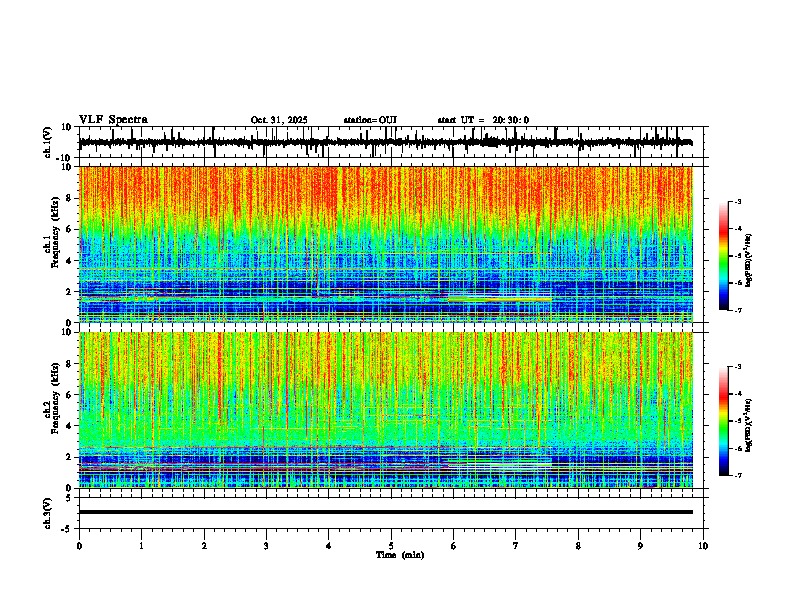
Task: Click the "8" tick on ch.2 frequency axis
Action: (70, 364)
